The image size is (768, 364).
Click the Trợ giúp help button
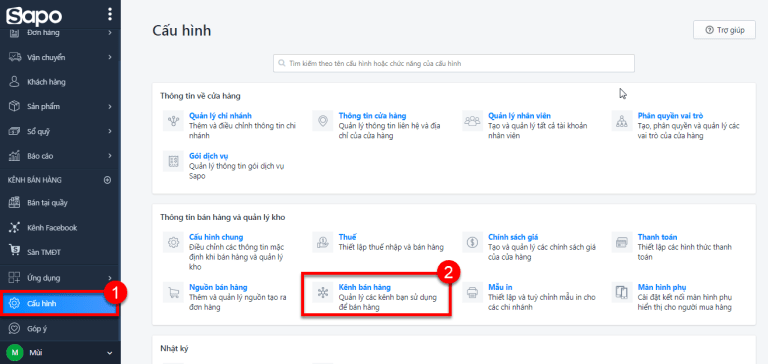[x=724, y=30]
